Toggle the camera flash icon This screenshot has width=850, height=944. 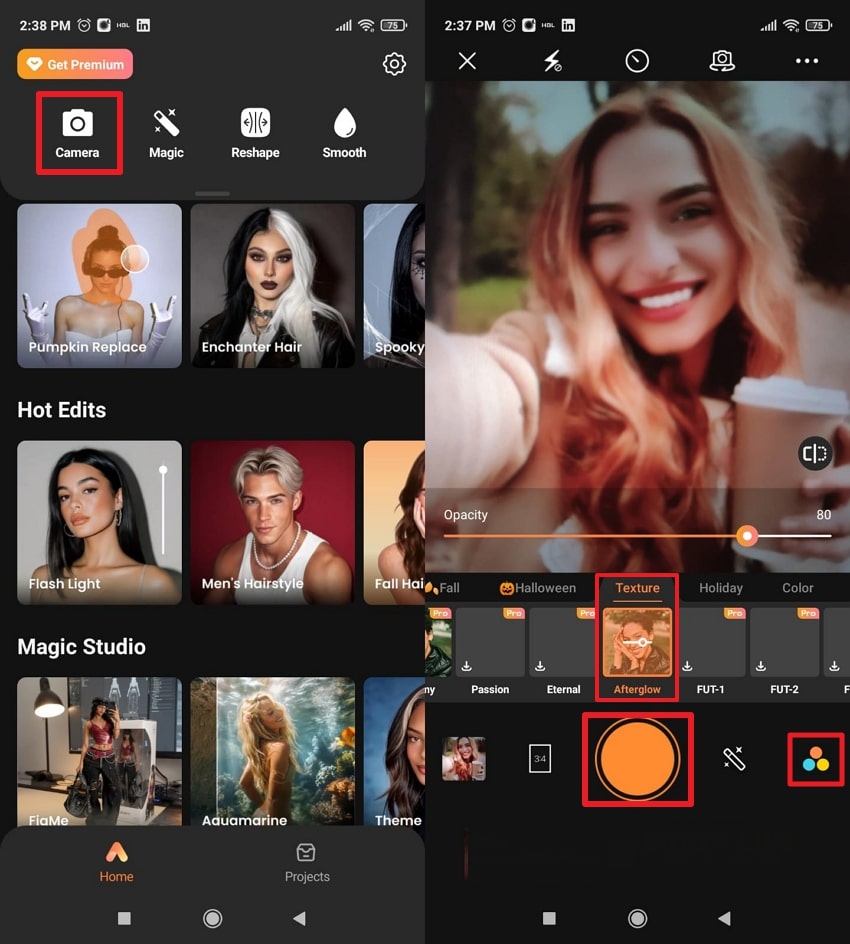coord(552,61)
